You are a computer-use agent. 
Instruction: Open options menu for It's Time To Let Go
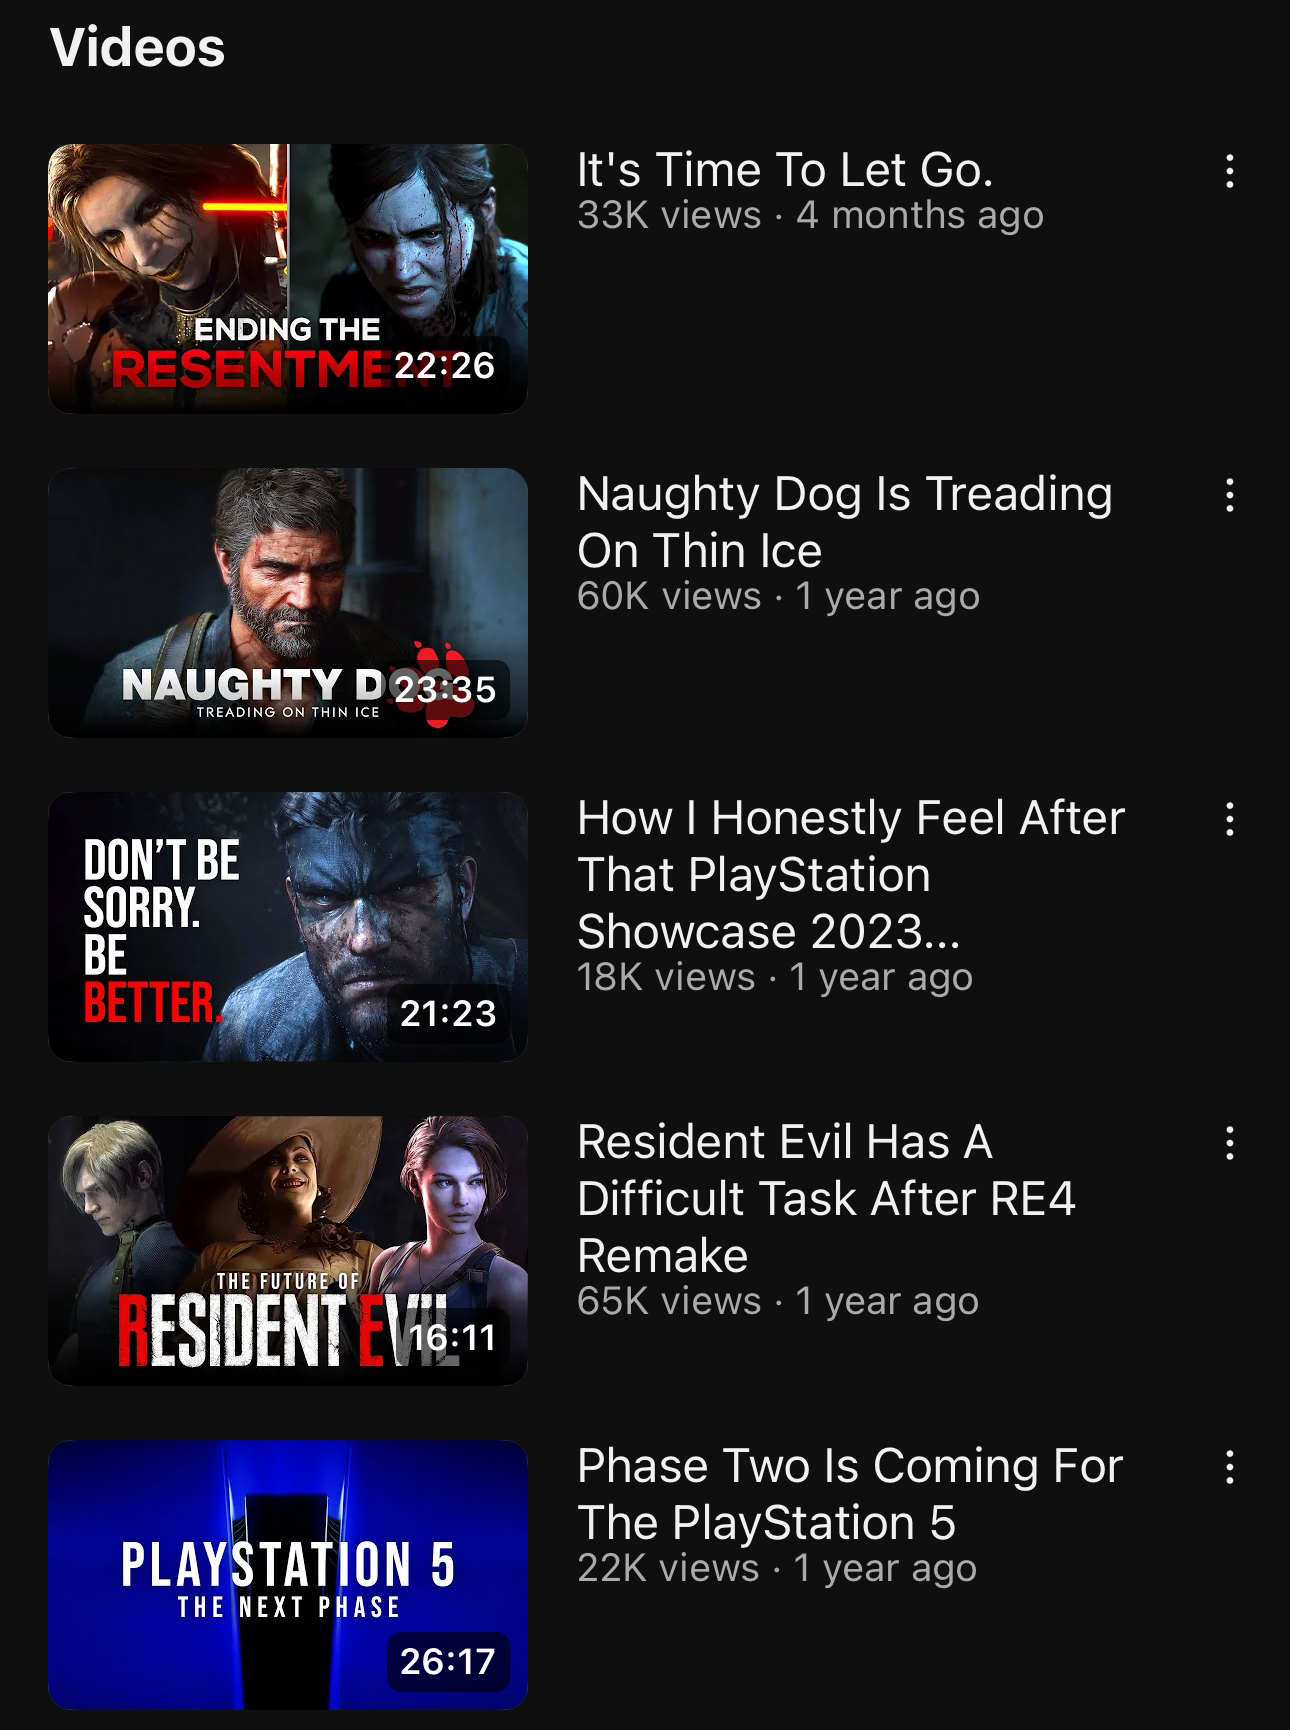pos(1229,172)
